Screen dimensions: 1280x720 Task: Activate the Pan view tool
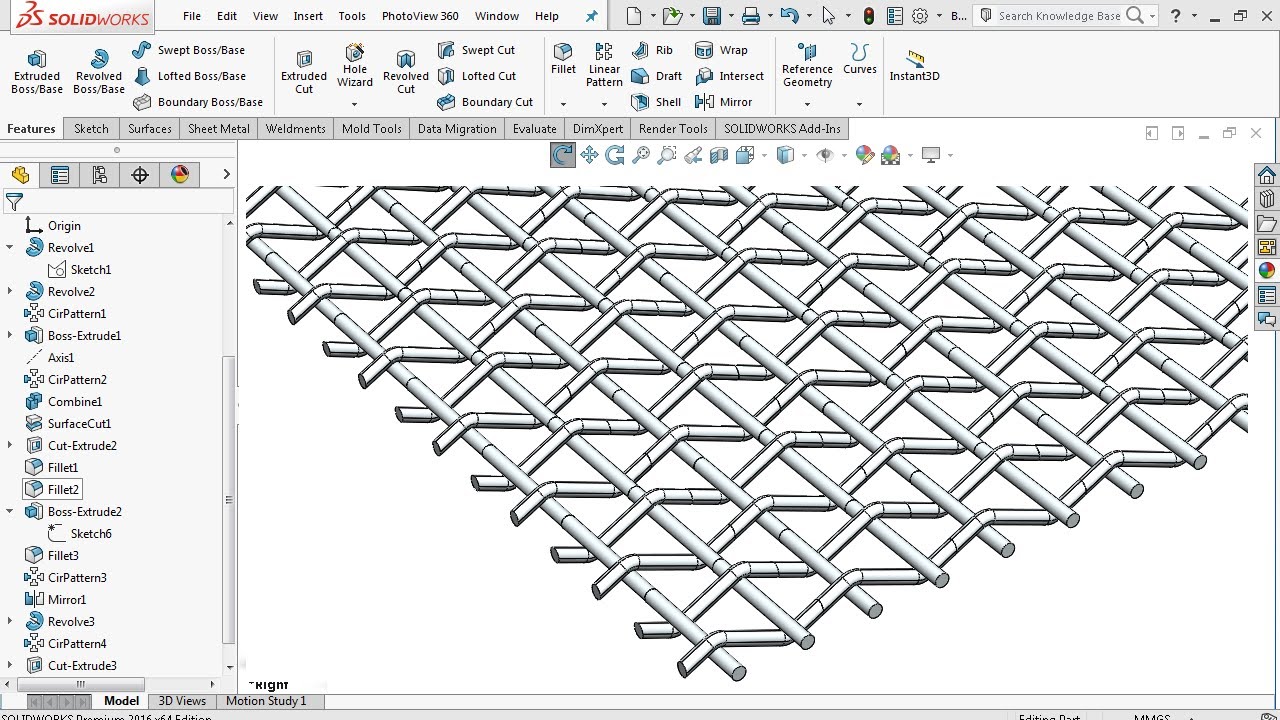click(x=589, y=155)
